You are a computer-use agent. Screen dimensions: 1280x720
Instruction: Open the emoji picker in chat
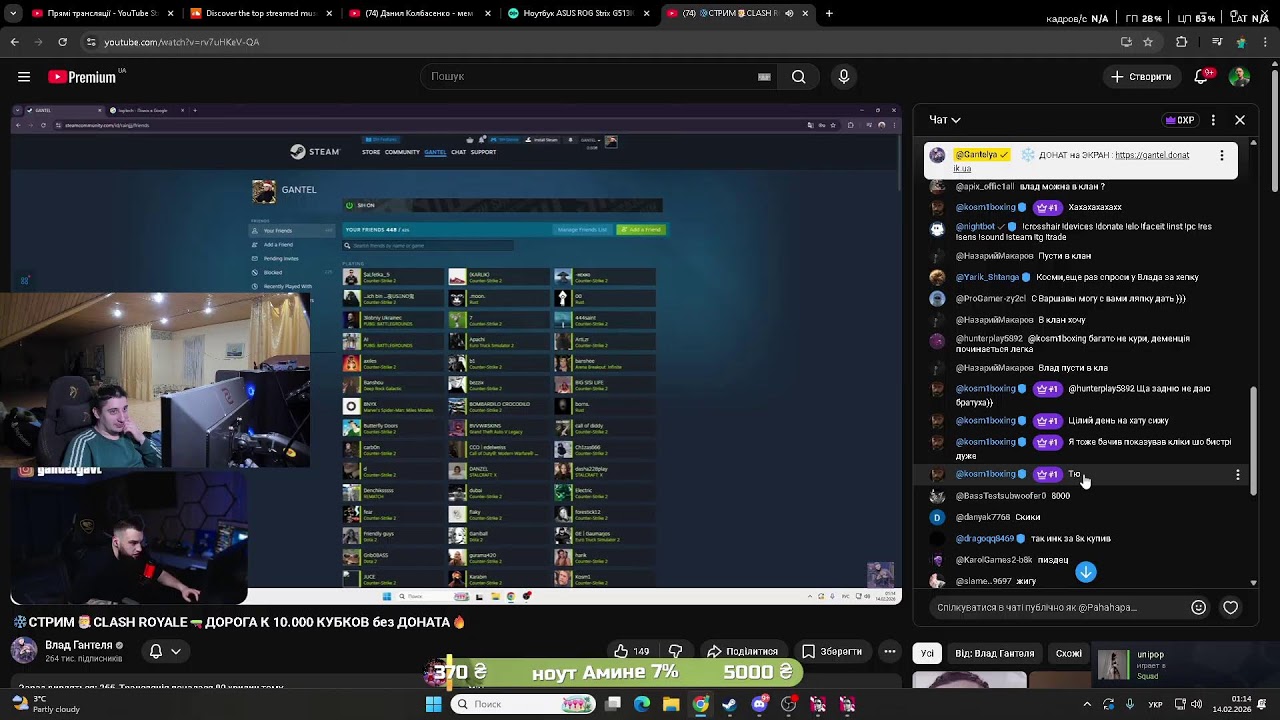(x=1198, y=607)
